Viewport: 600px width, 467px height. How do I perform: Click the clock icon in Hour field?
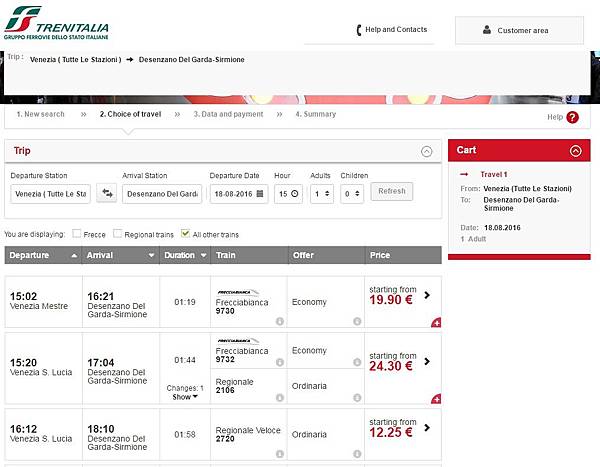coord(294,194)
